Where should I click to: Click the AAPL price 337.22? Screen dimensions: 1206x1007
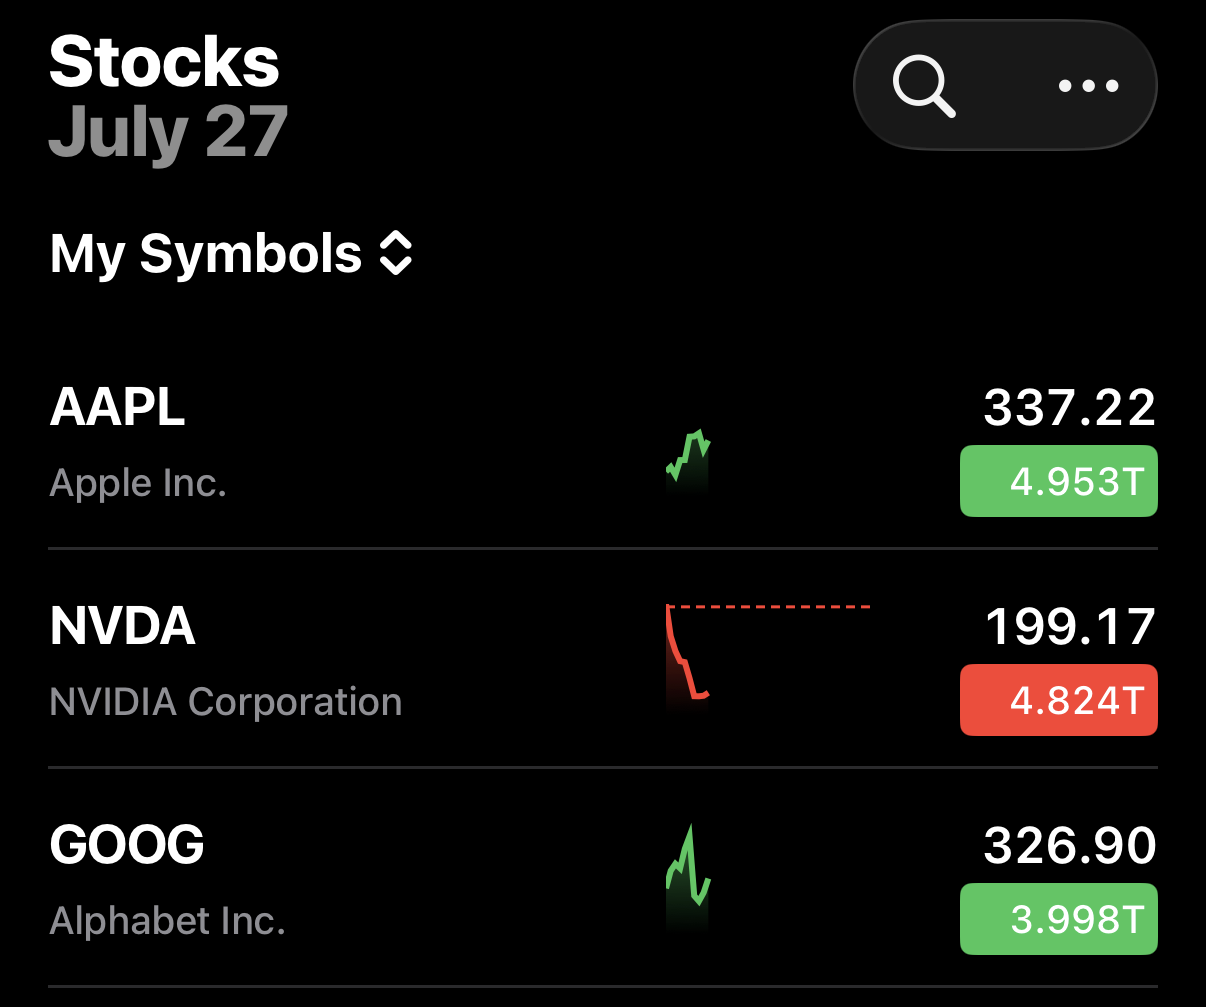point(1070,408)
